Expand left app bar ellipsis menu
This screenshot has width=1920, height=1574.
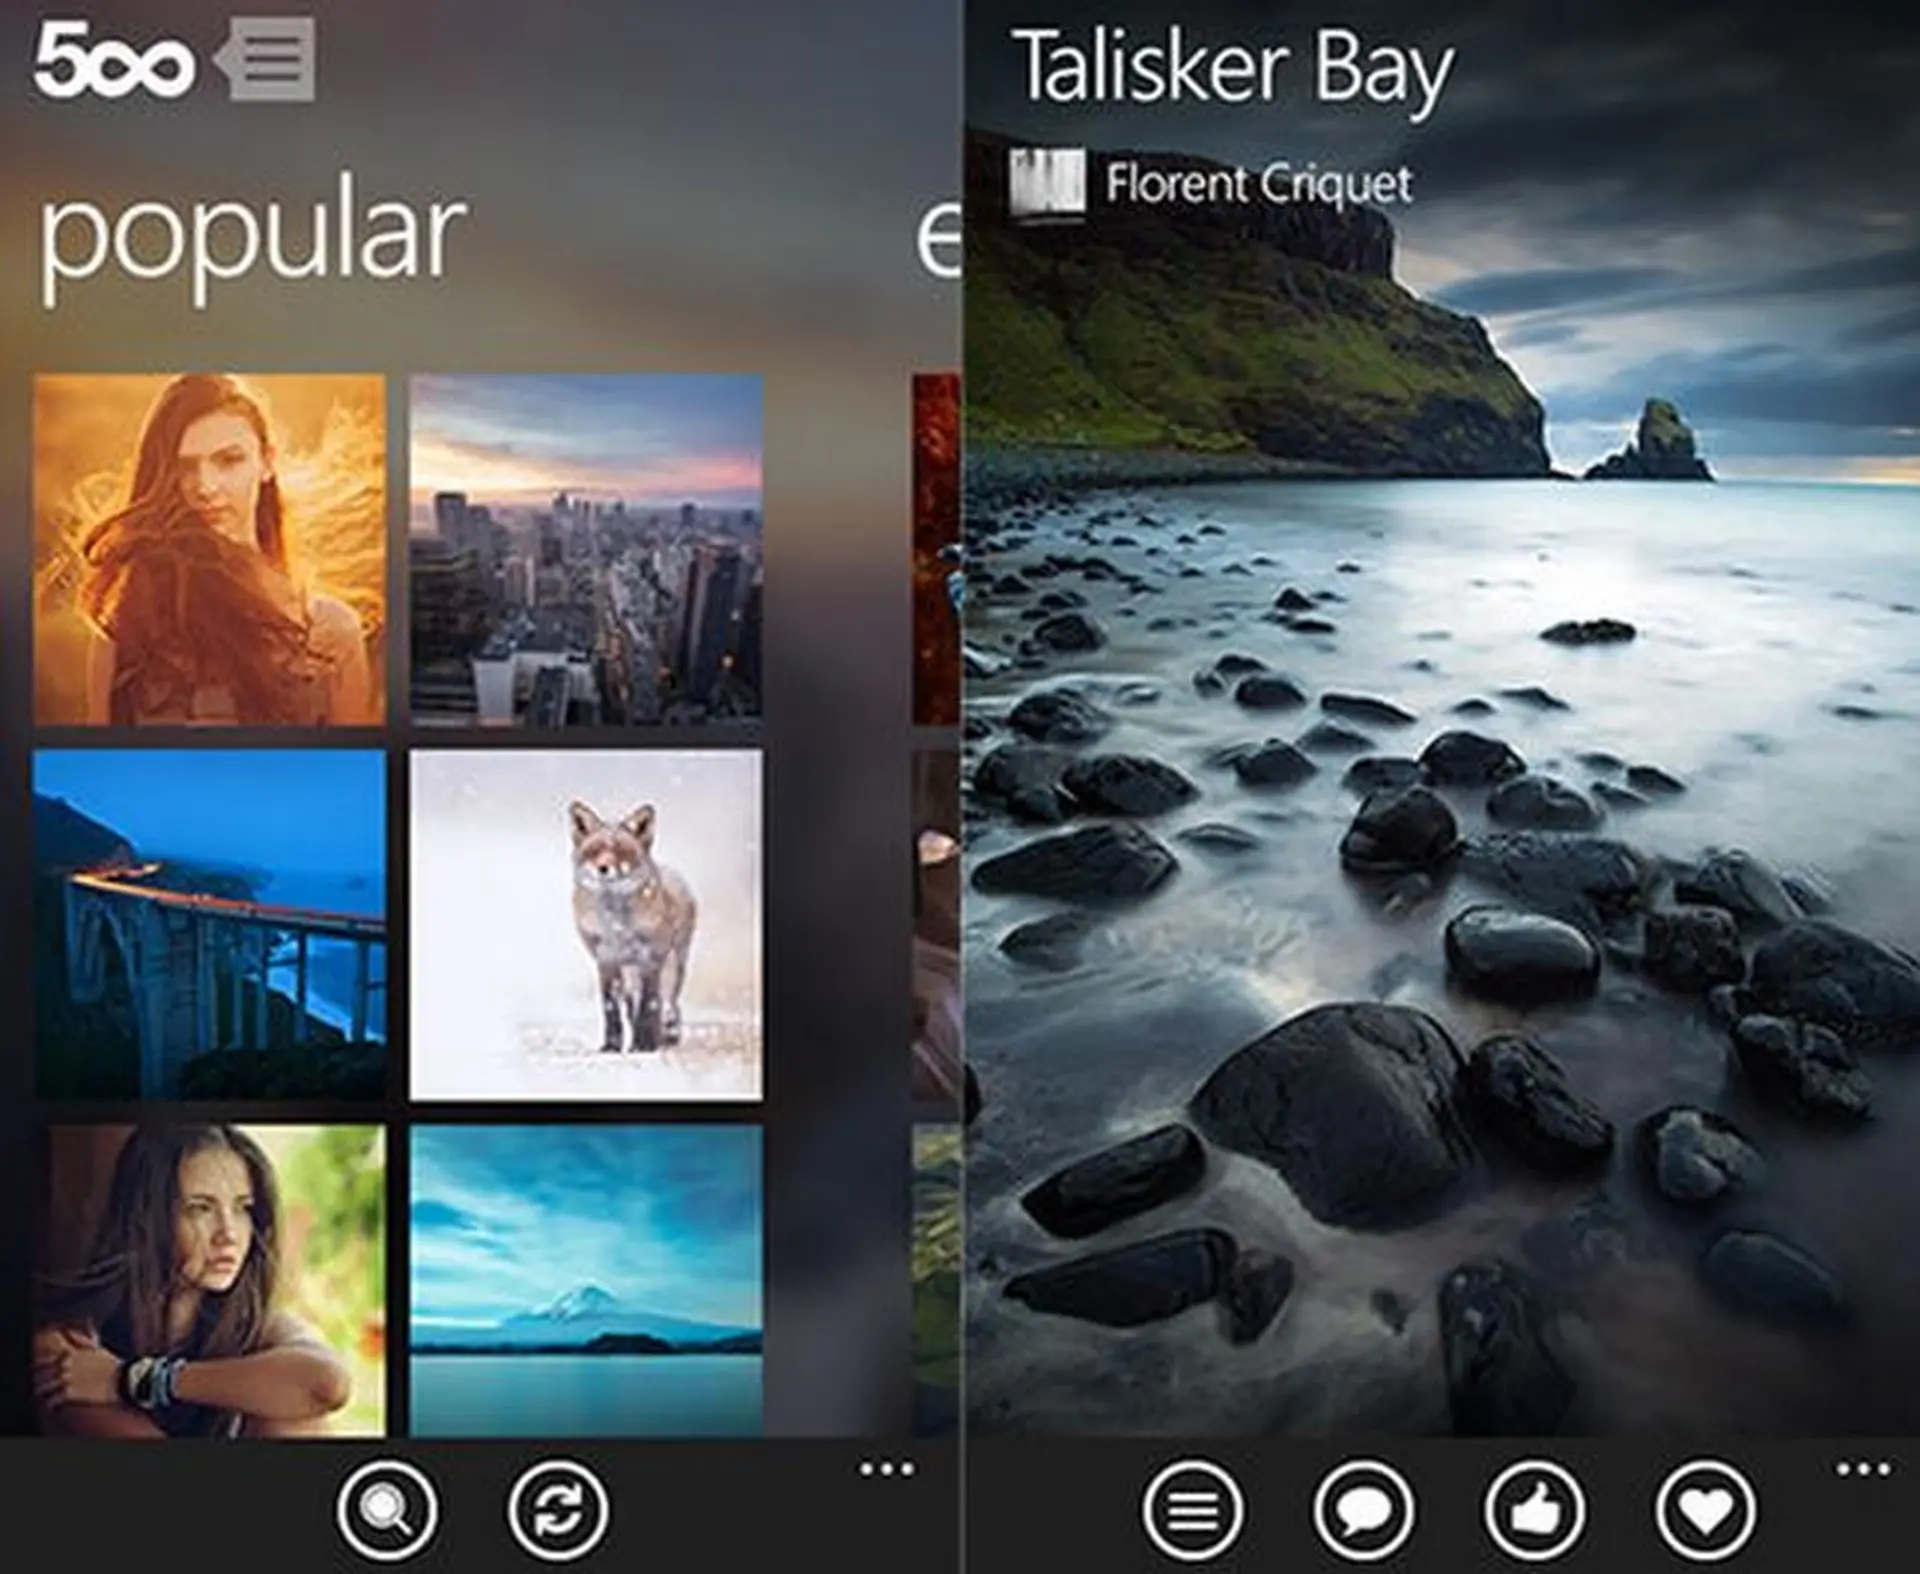click(x=886, y=1469)
